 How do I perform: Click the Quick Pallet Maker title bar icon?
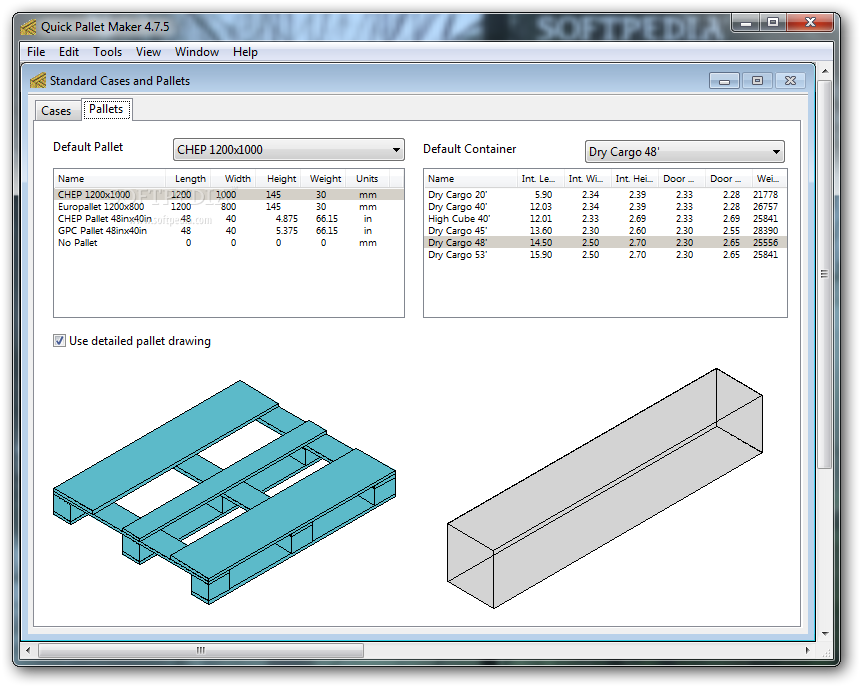coord(29,27)
